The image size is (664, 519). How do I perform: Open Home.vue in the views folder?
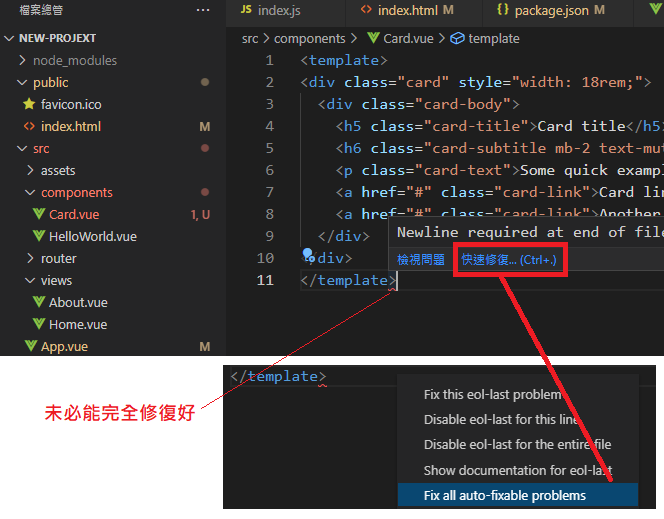point(78,324)
